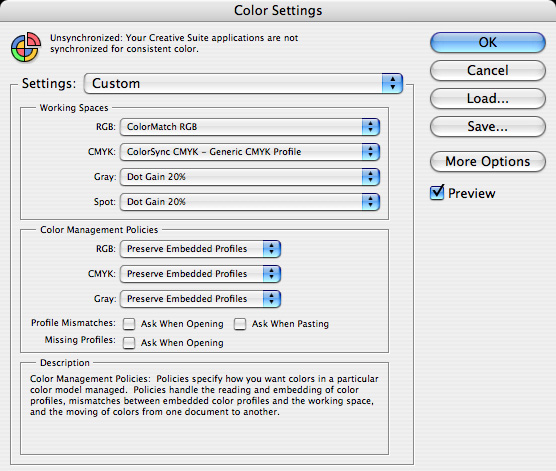Enable Missing Profiles Ask When Opening
Image resolution: width=556 pixels, height=471 pixels.
pos(129,343)
